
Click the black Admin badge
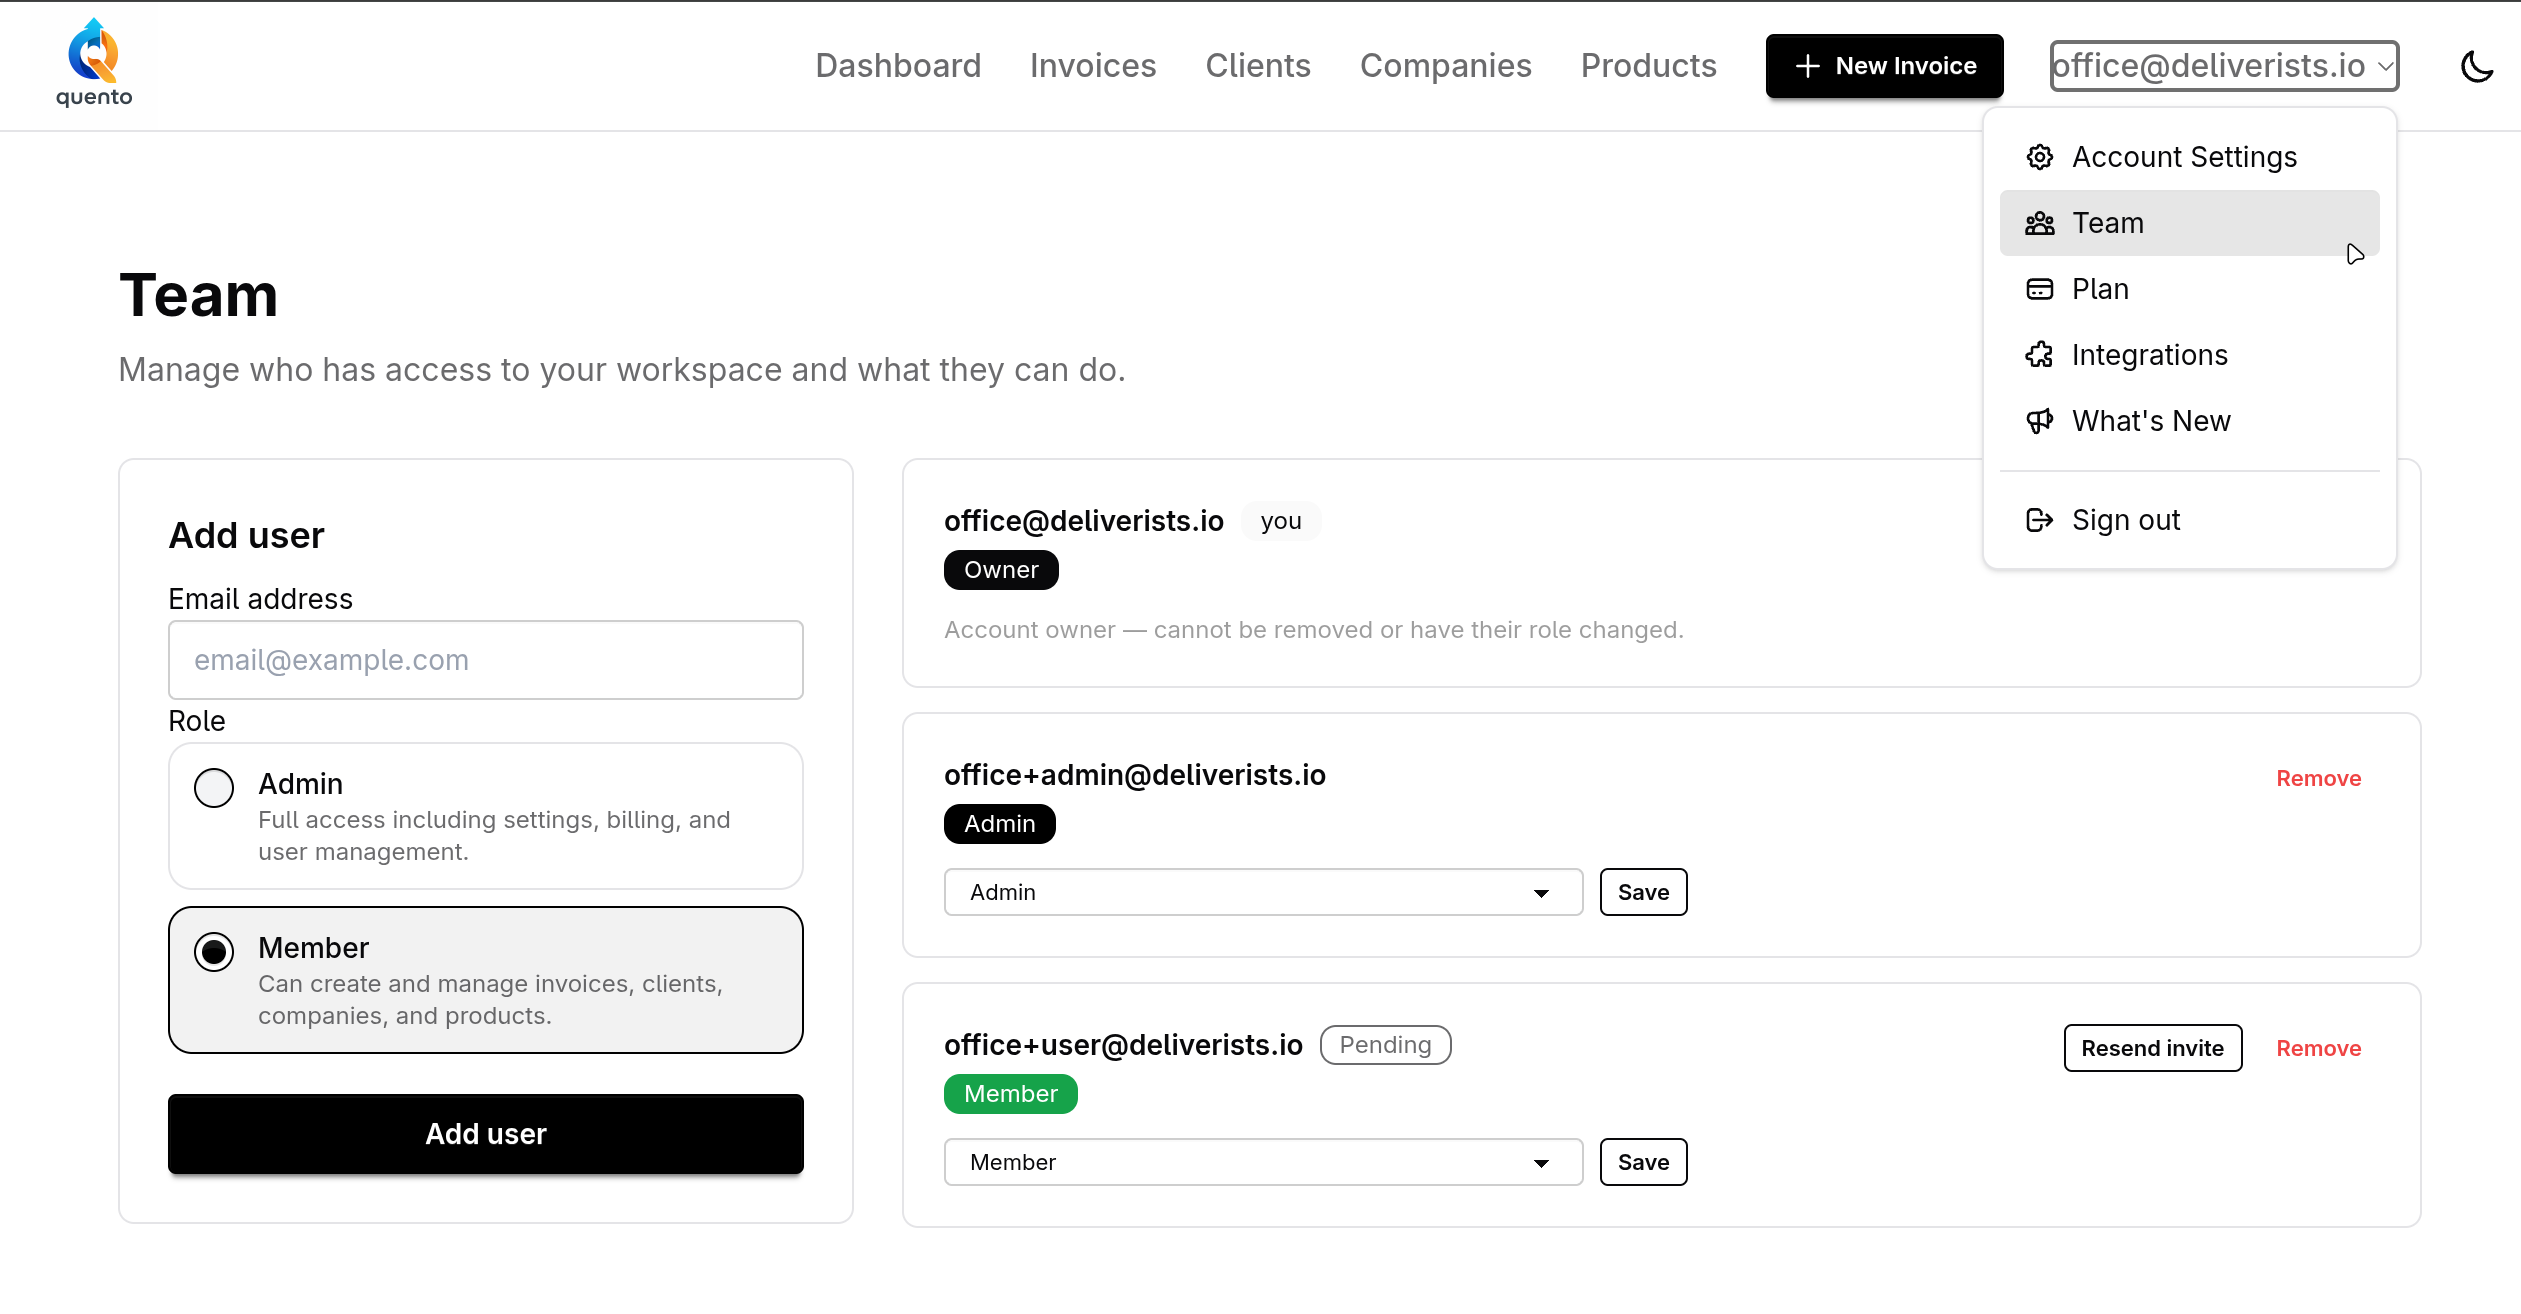point(999,824)
